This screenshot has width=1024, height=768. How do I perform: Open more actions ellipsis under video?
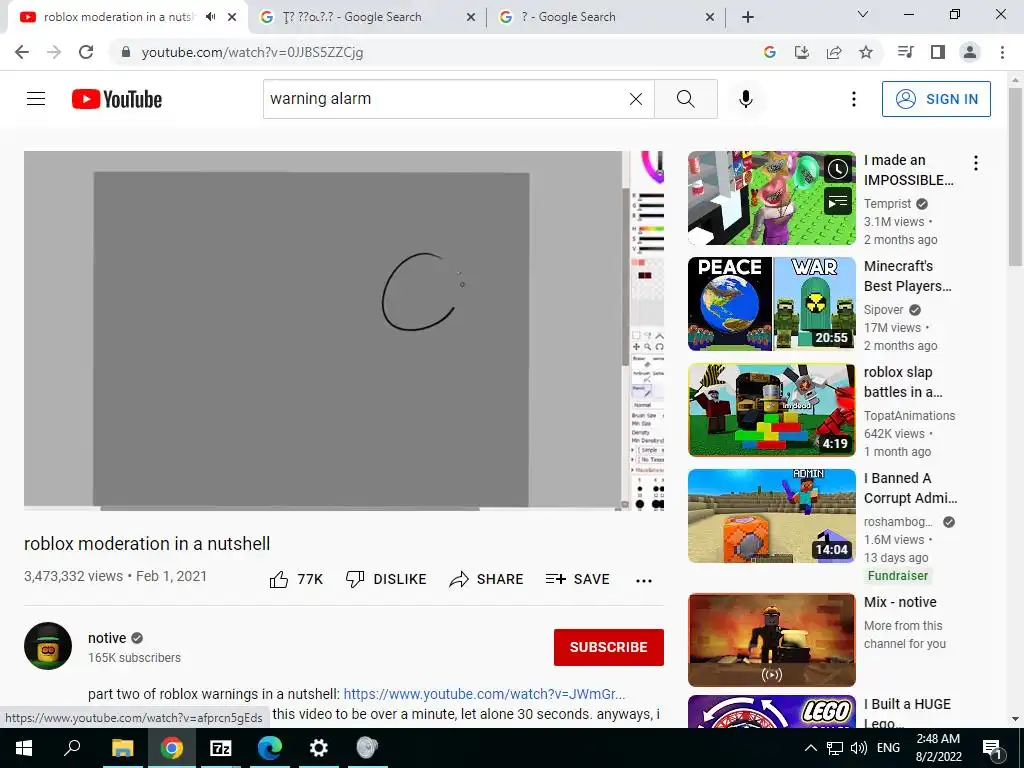[x=644, y=581]
